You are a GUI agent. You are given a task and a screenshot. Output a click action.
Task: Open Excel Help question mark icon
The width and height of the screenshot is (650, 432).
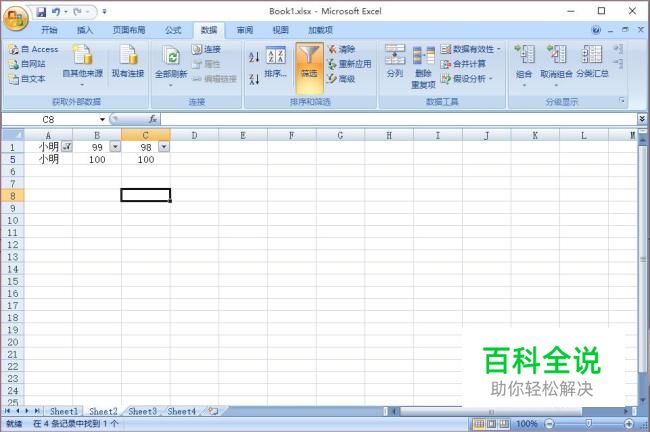(596, 30)
